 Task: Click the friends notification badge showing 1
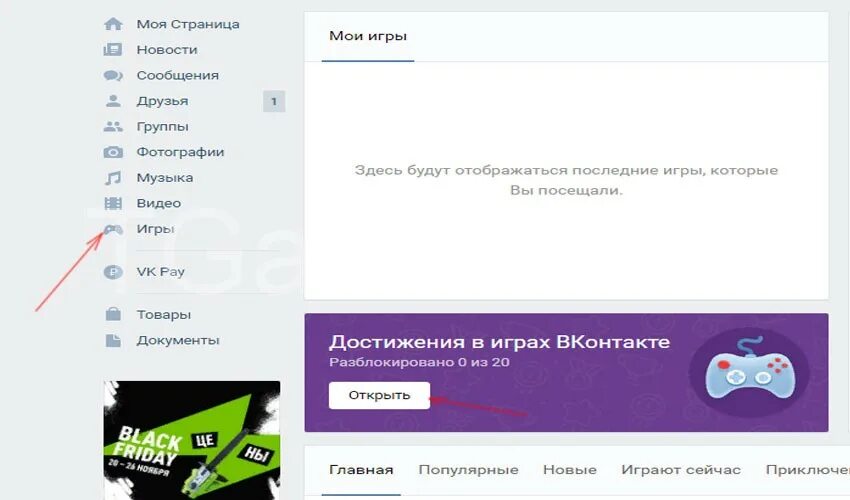click(x=274, y=101)
